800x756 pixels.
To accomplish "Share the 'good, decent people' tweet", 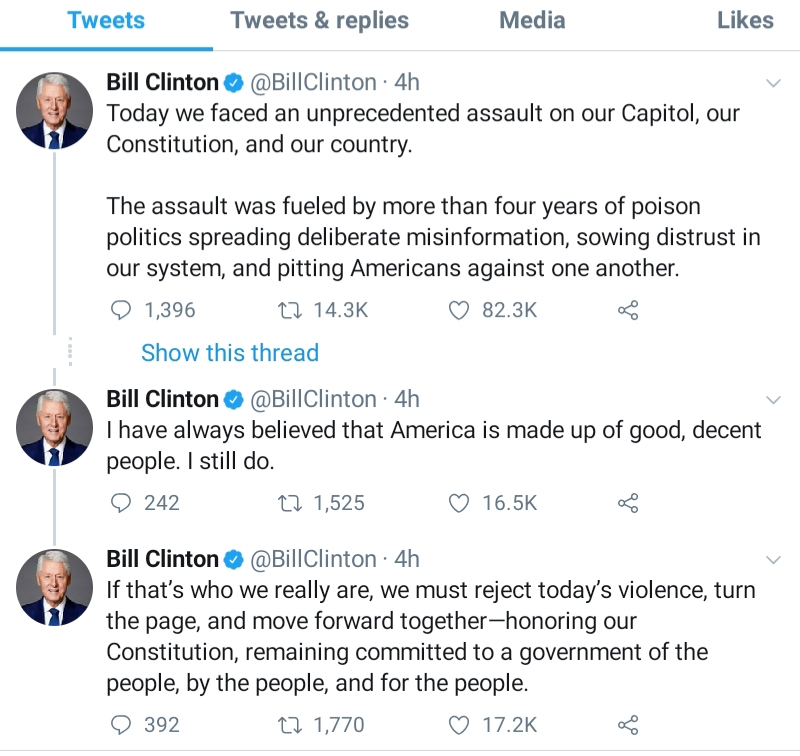I will pos(628,504).
